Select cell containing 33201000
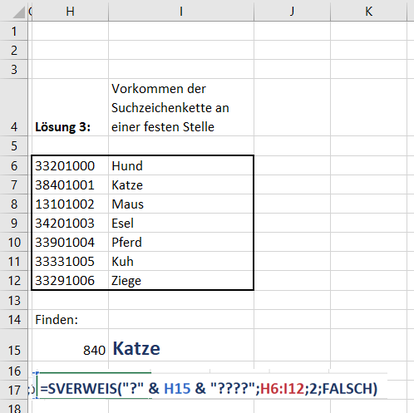Viewport: 414px width, 413px height. pos(70,165)
